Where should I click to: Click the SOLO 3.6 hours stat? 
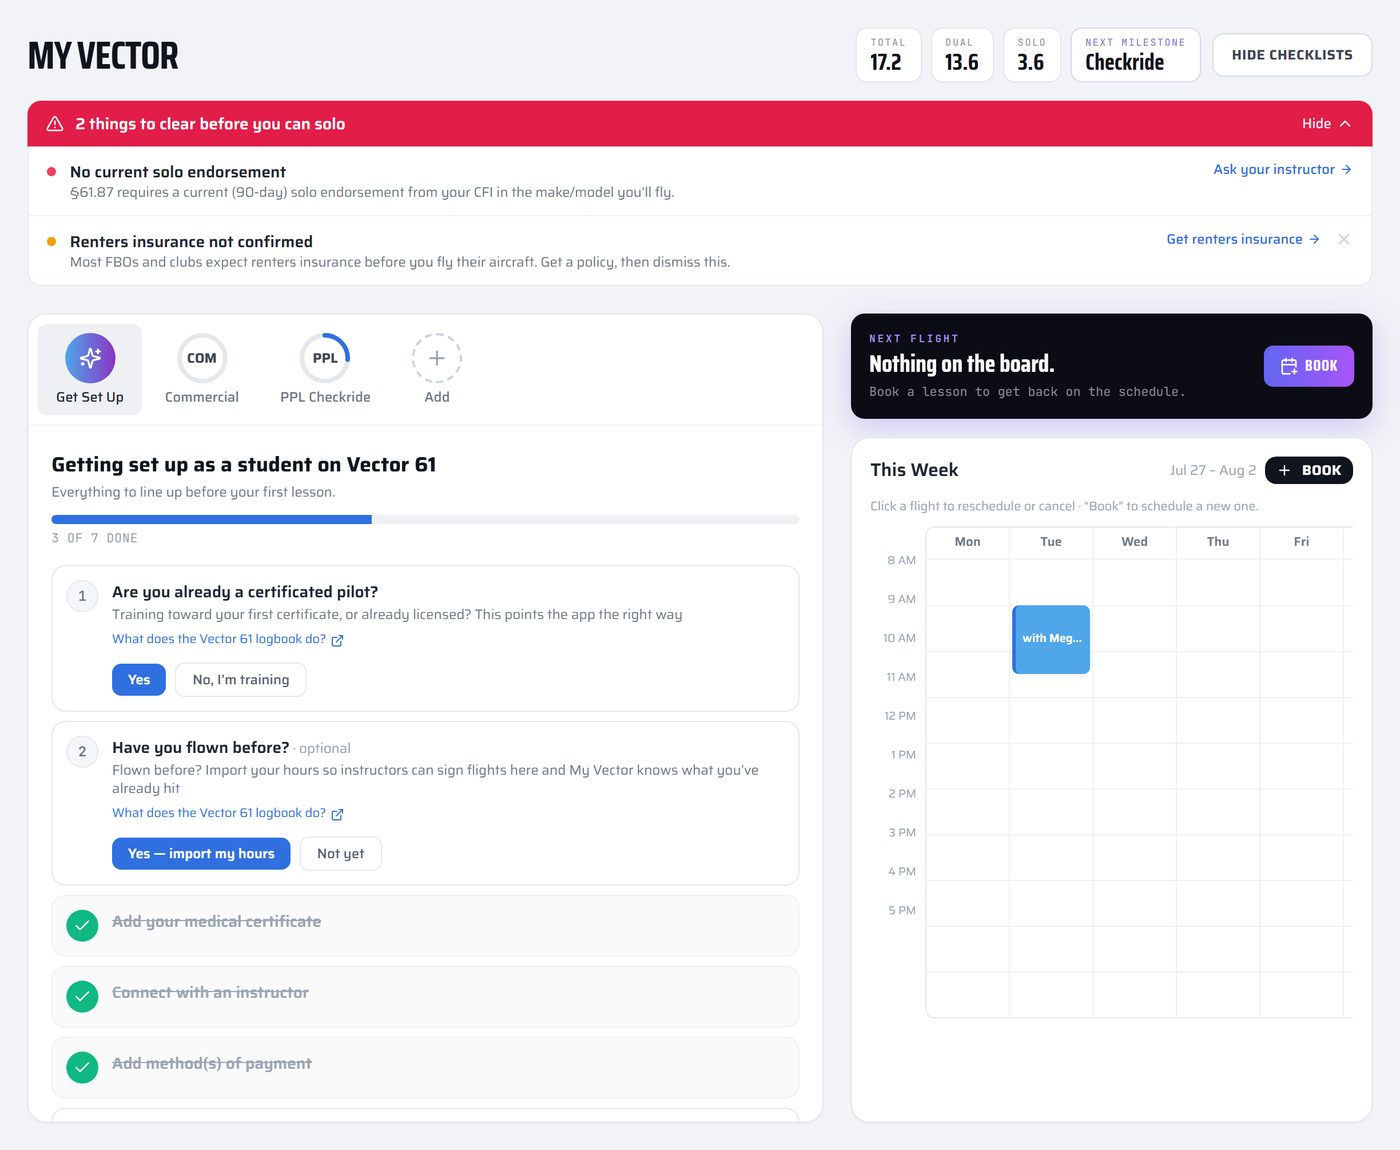coord(1031,55)
